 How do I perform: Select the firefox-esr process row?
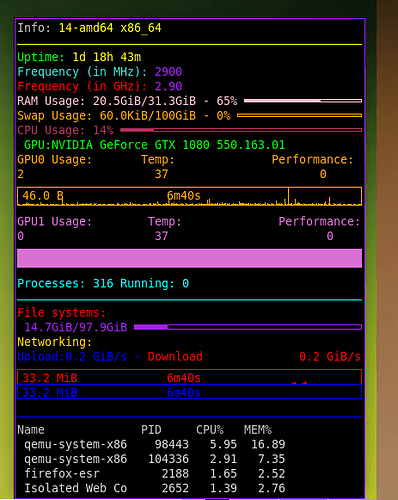[155, 474]
